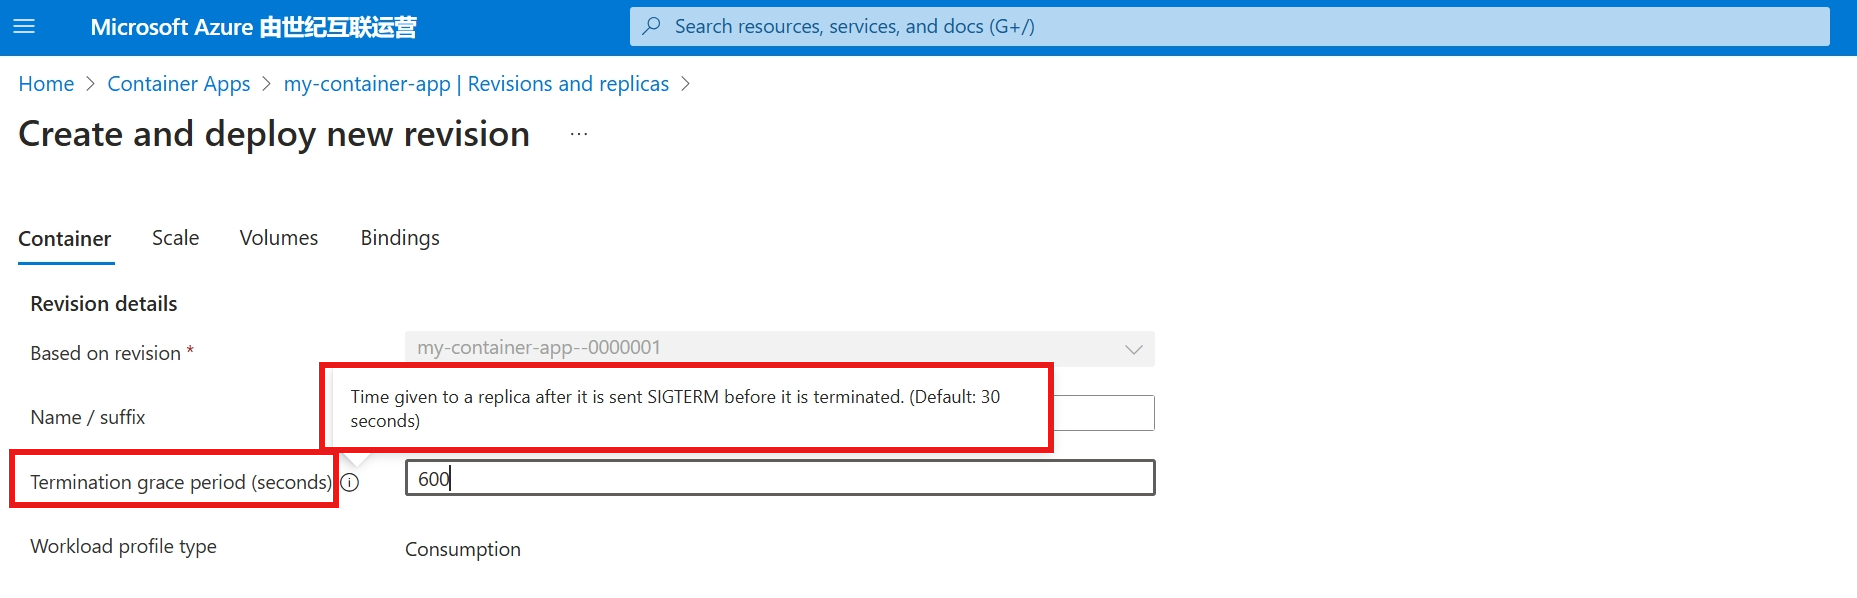Open the Volumes tab
The width and height of the screenshot is (1857, 598).
(279, 238)
